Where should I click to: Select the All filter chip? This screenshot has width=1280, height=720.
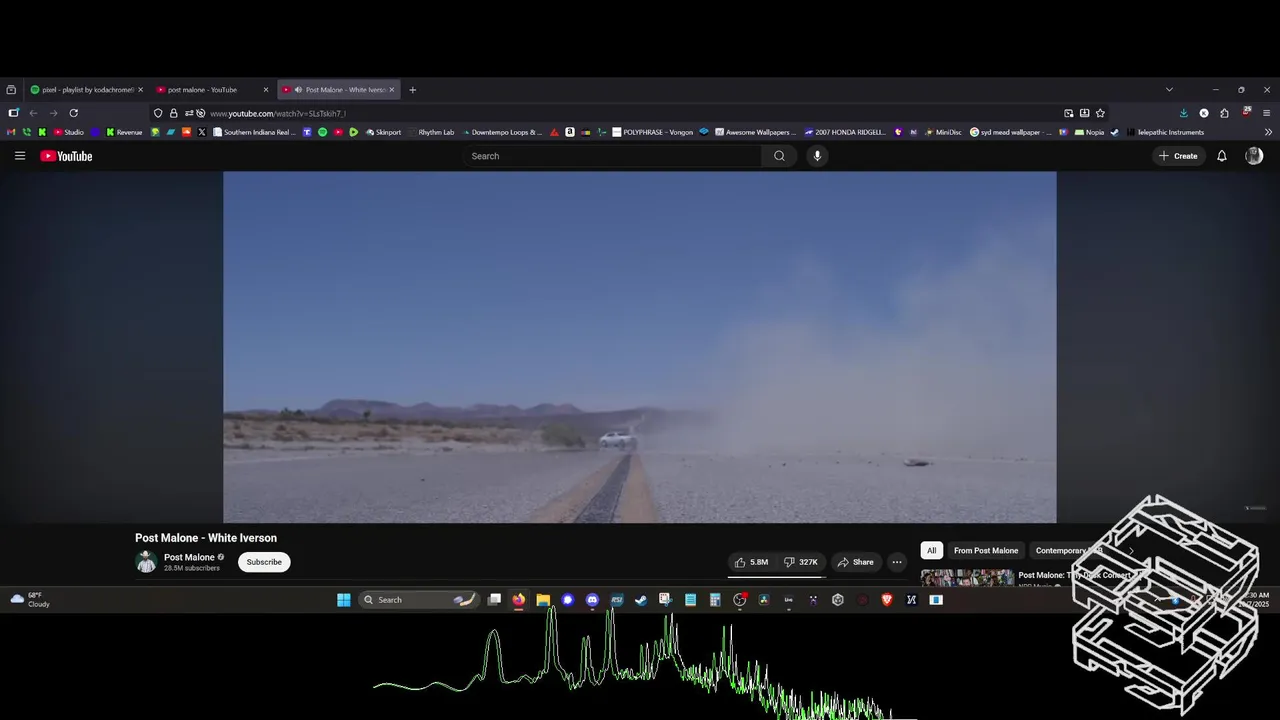click(931, 550)
